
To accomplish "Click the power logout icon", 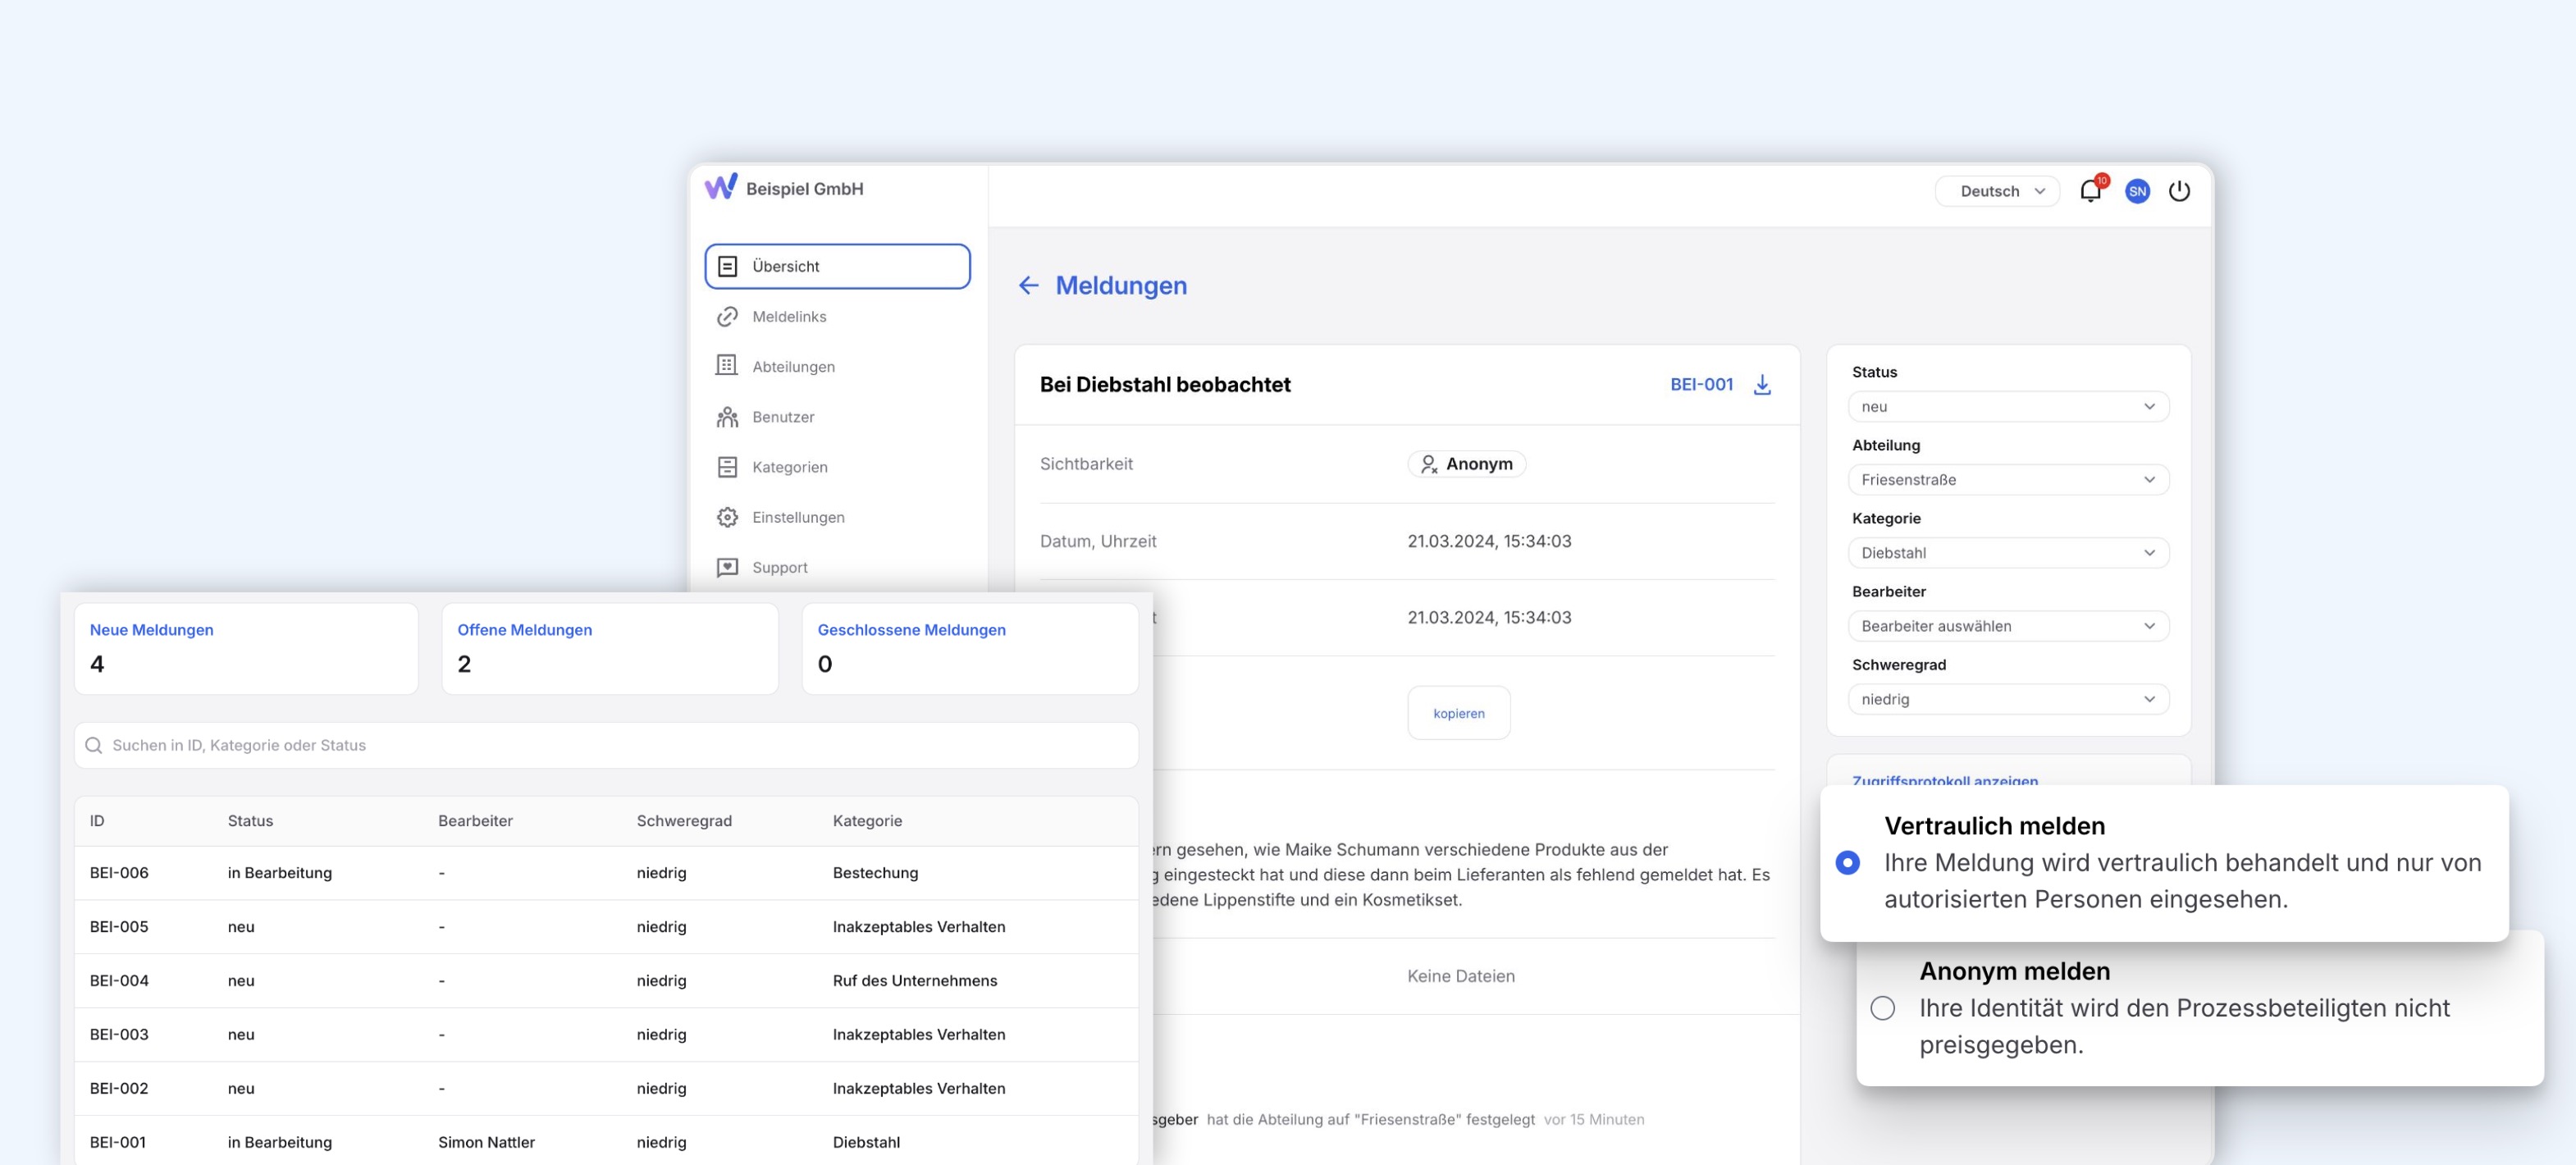I will click(x=2179, y=191).
